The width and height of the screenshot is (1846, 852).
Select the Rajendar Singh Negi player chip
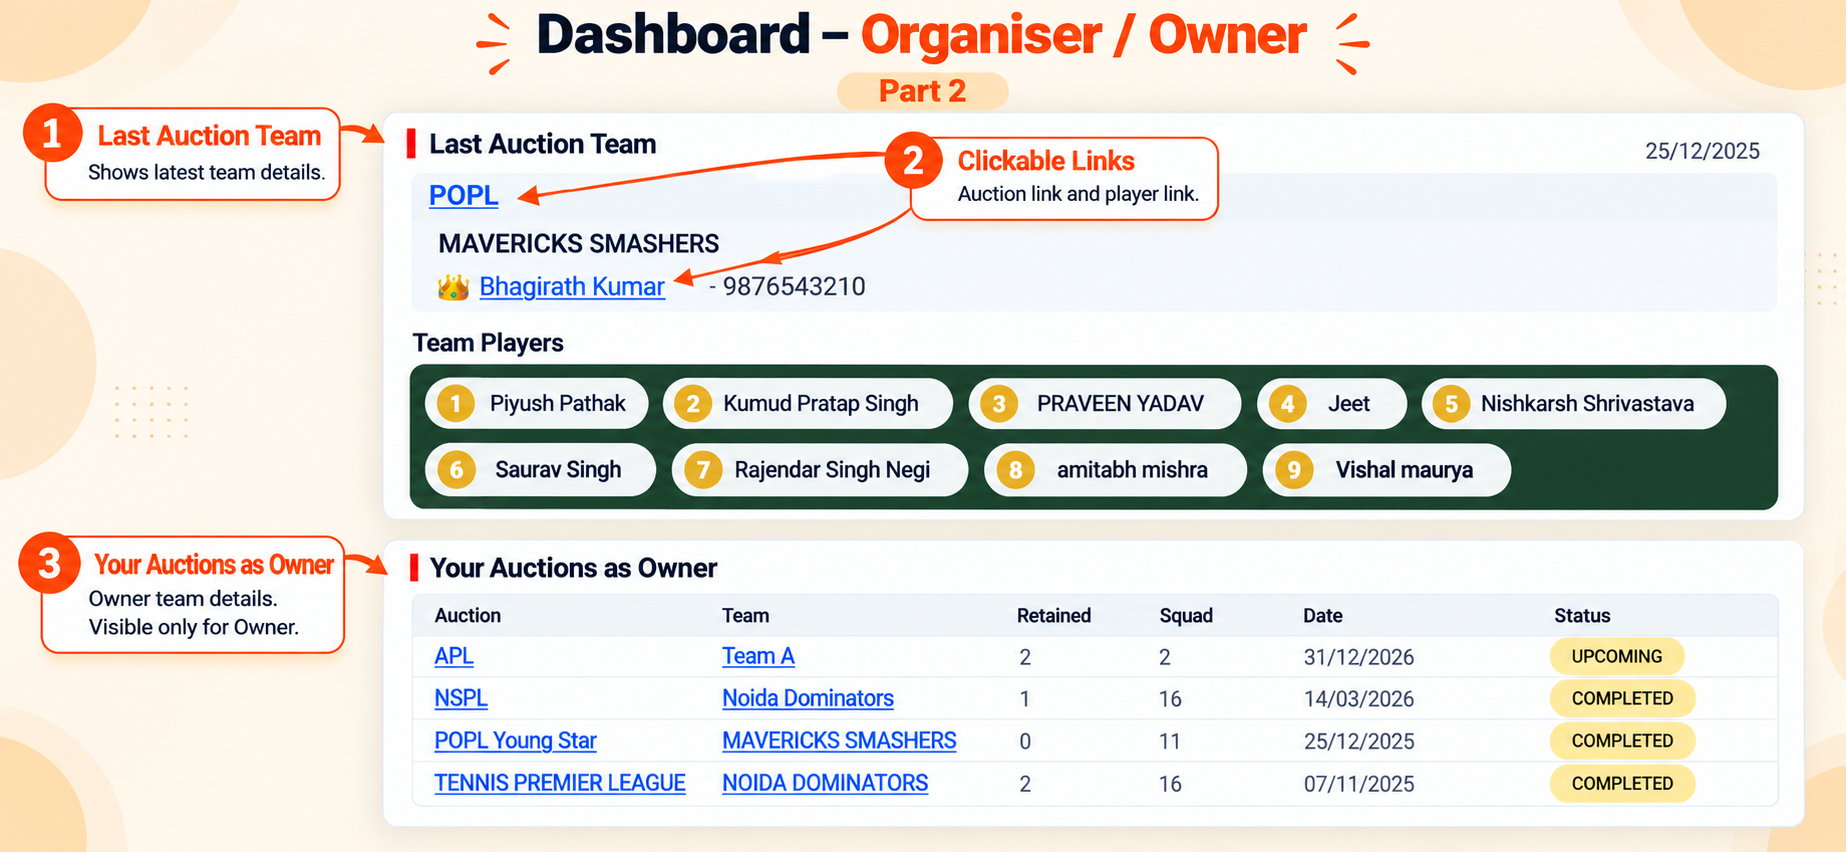819,470
